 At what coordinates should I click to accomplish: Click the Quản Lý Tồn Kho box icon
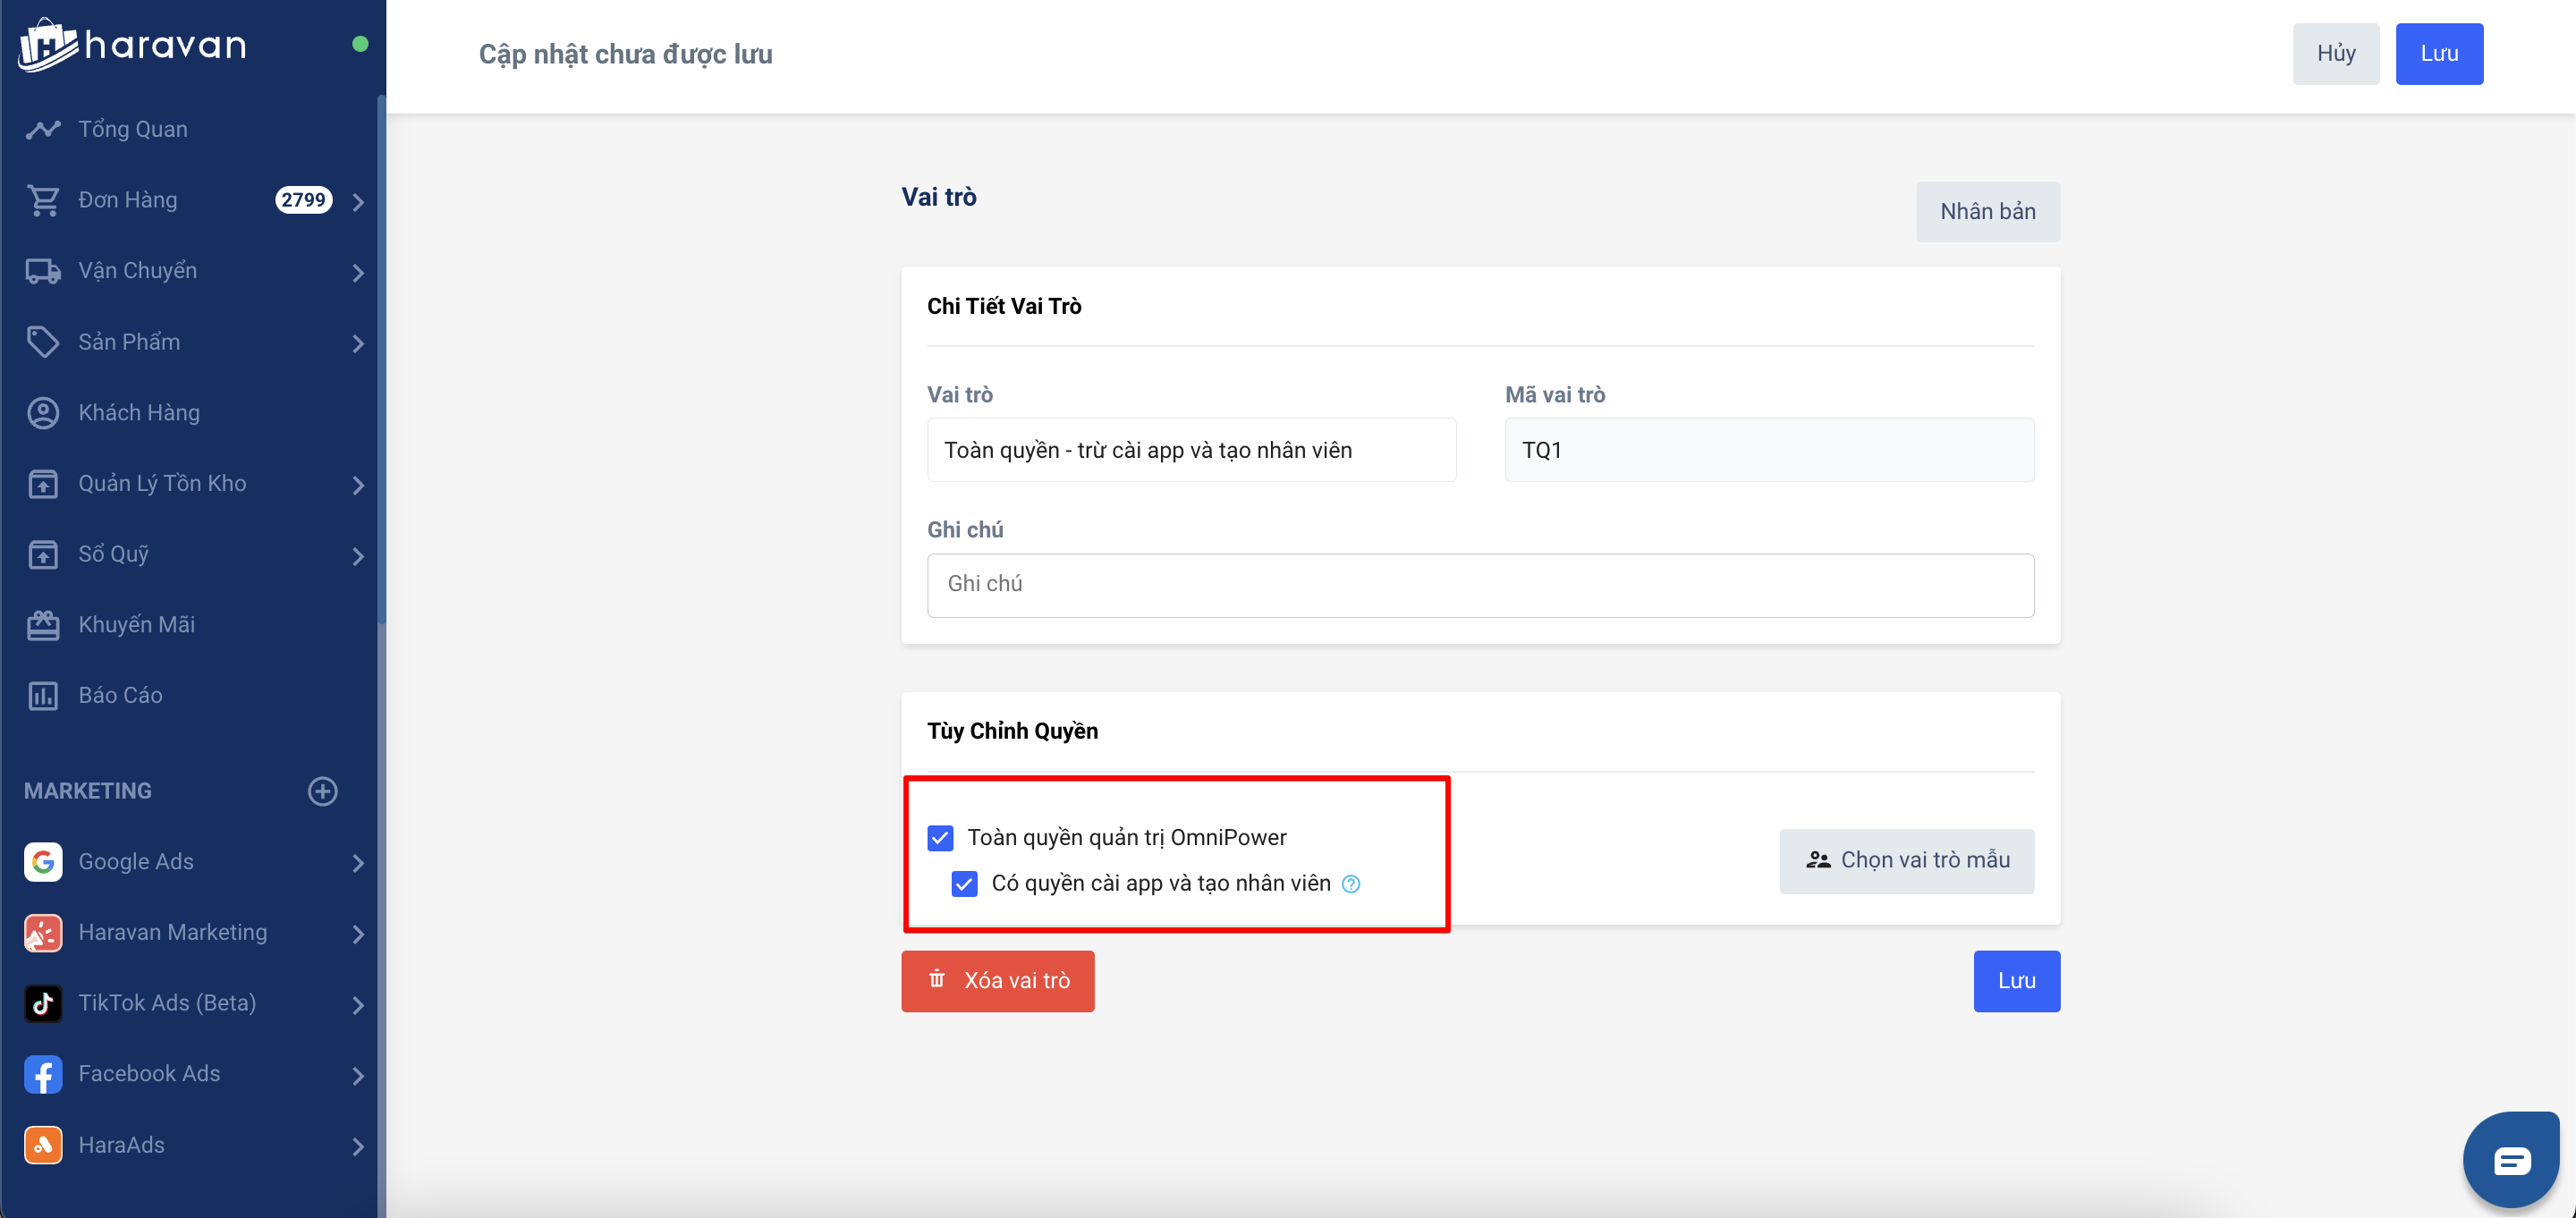43,484
